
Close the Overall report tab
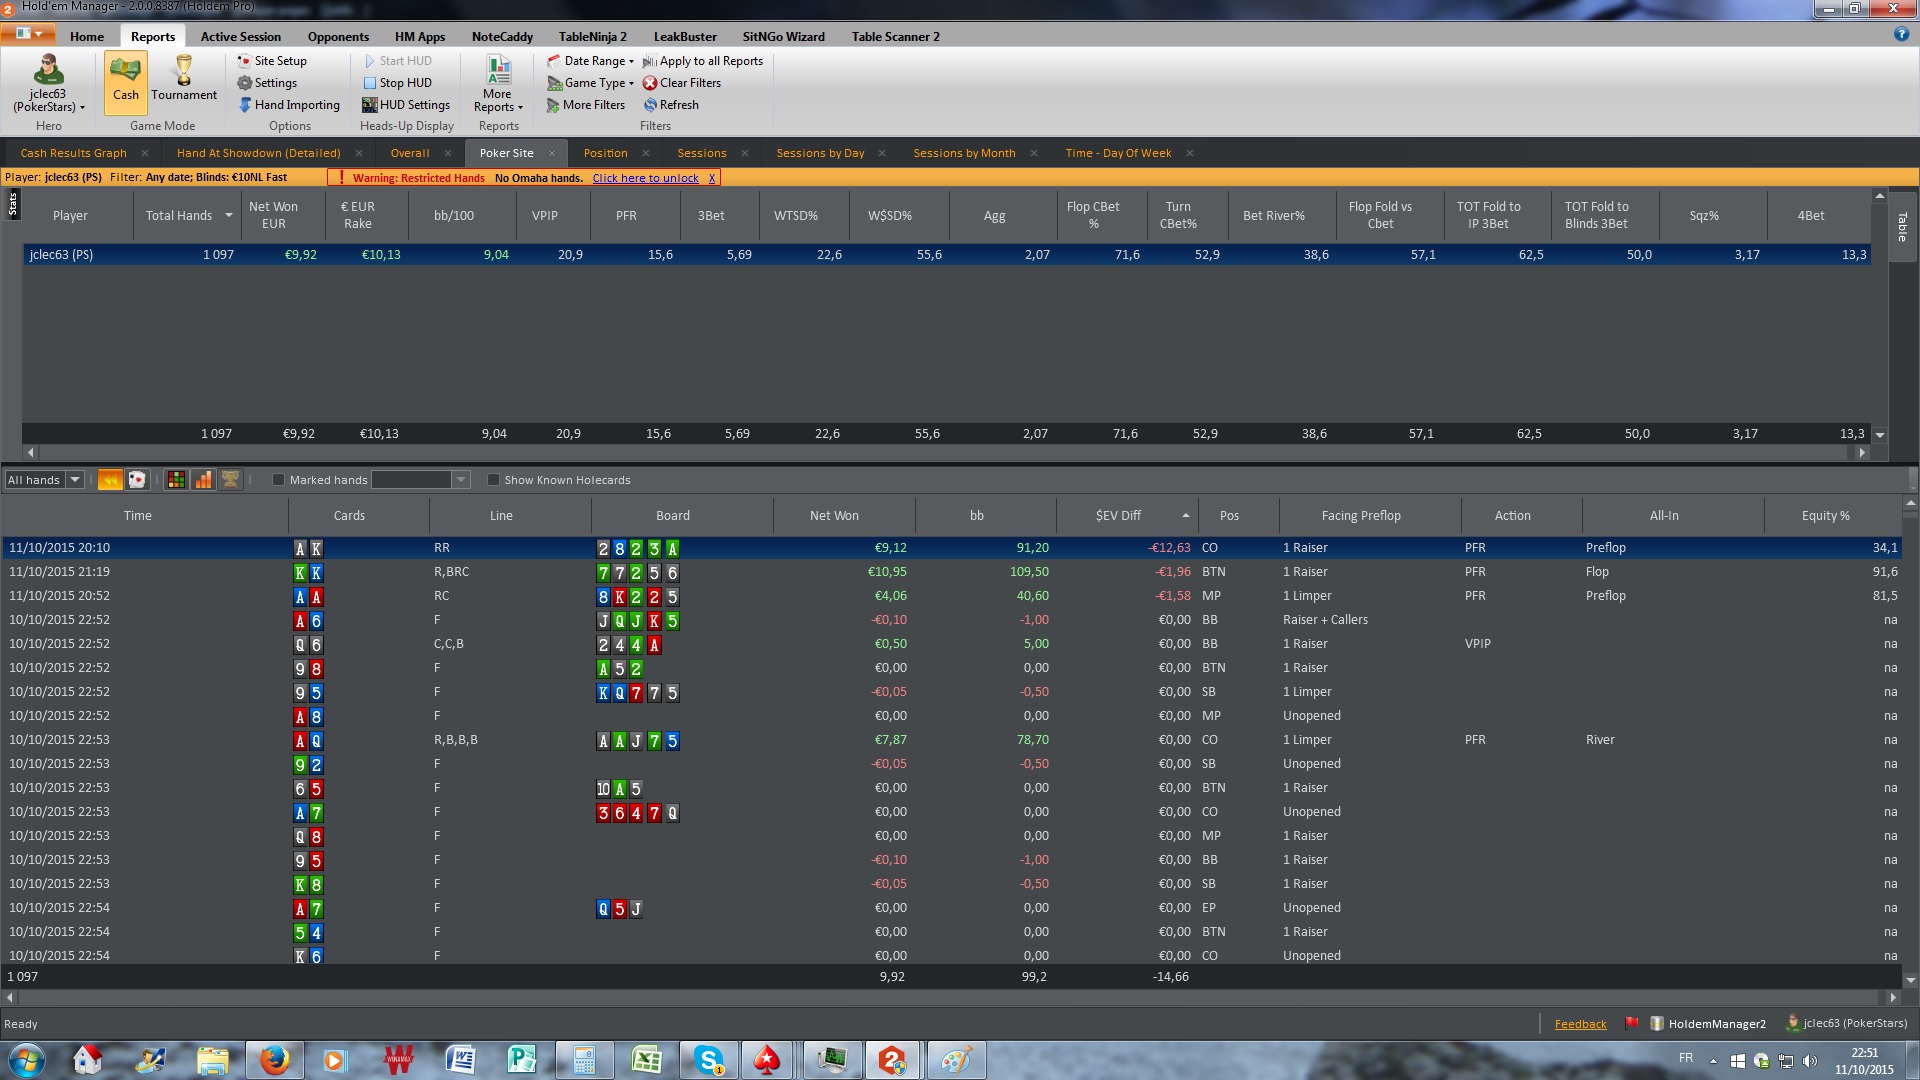coord(447,153)
